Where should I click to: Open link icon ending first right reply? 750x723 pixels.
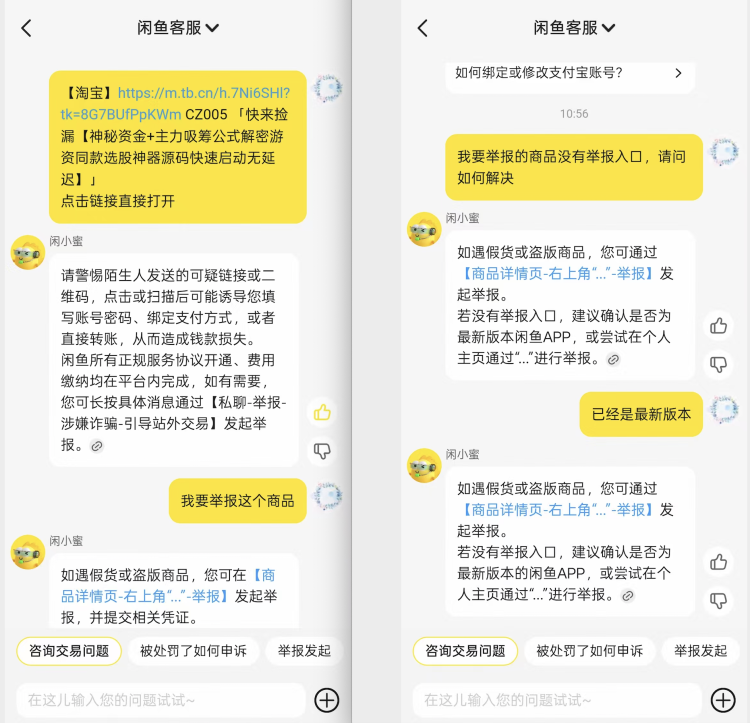click(x=613, y=360)
